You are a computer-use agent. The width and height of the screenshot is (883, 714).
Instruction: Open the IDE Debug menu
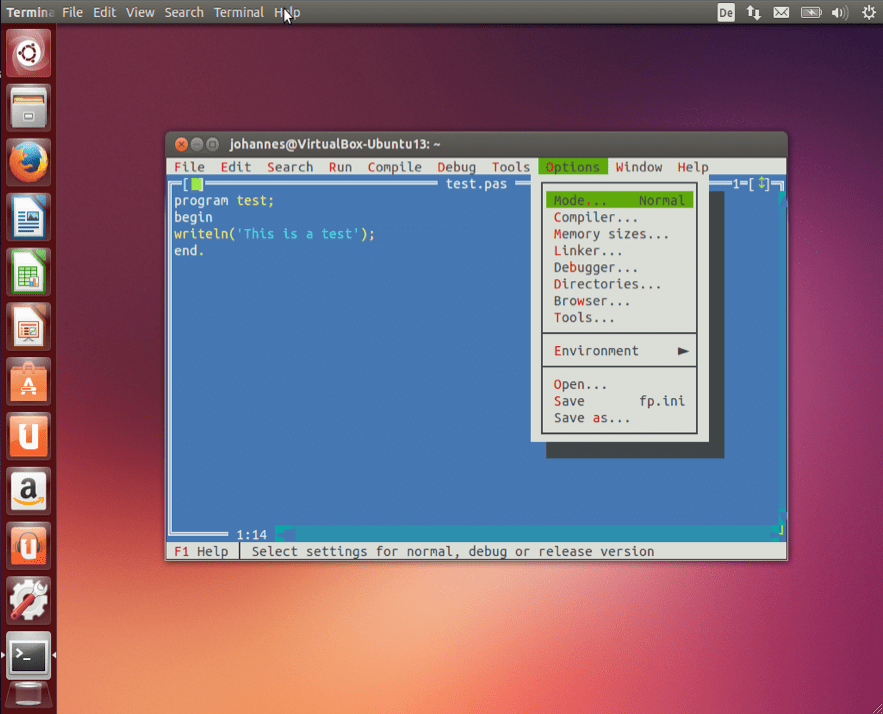(457, 167)
